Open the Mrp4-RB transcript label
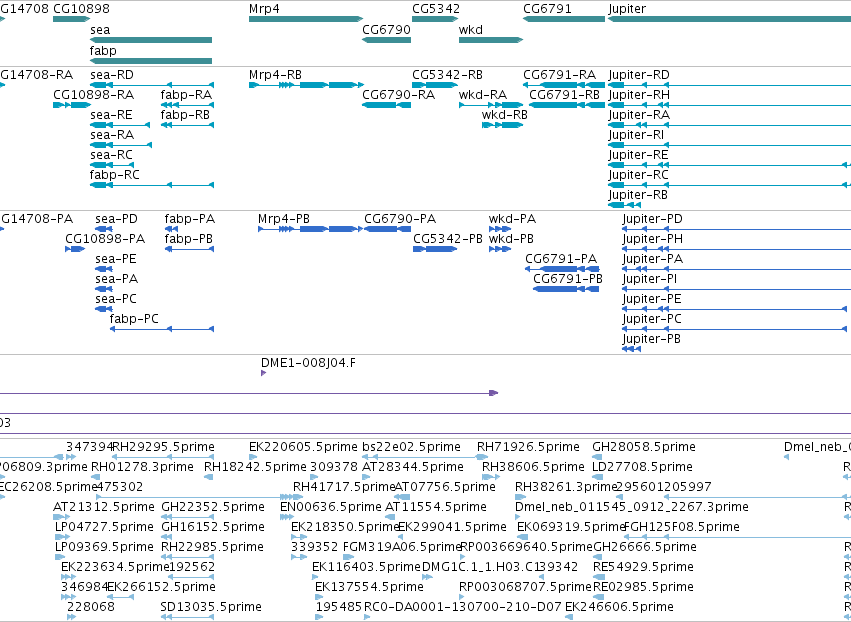Screen dimensions: 851x622 [x=275, y=75]
